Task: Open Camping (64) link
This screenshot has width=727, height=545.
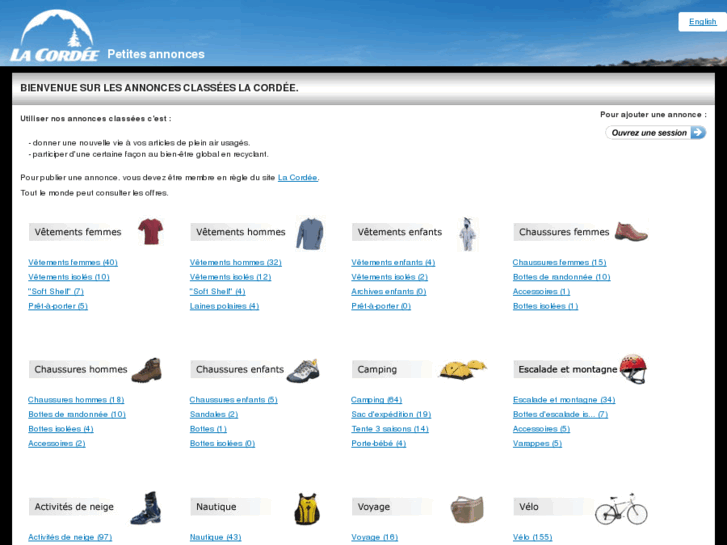Action: click(x=376, y=400)
